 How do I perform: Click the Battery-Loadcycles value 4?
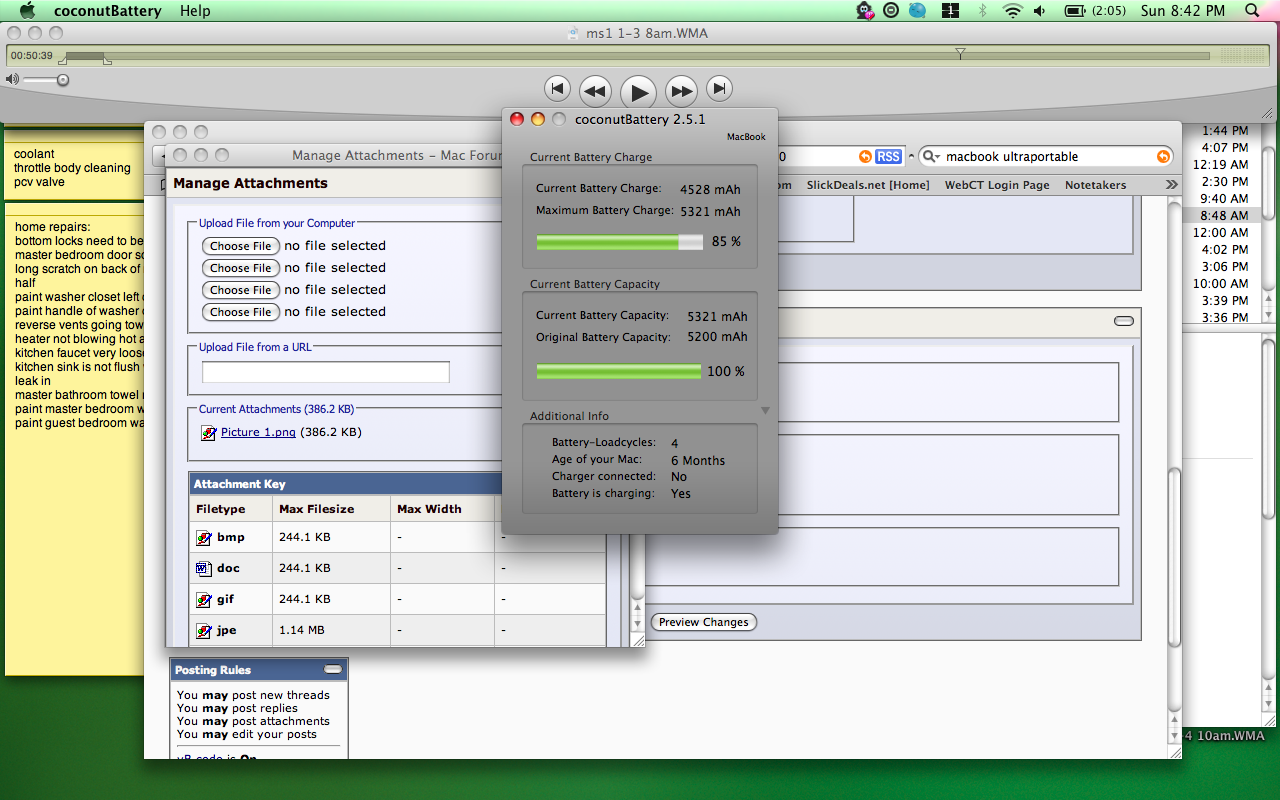[x=675, y=443]
